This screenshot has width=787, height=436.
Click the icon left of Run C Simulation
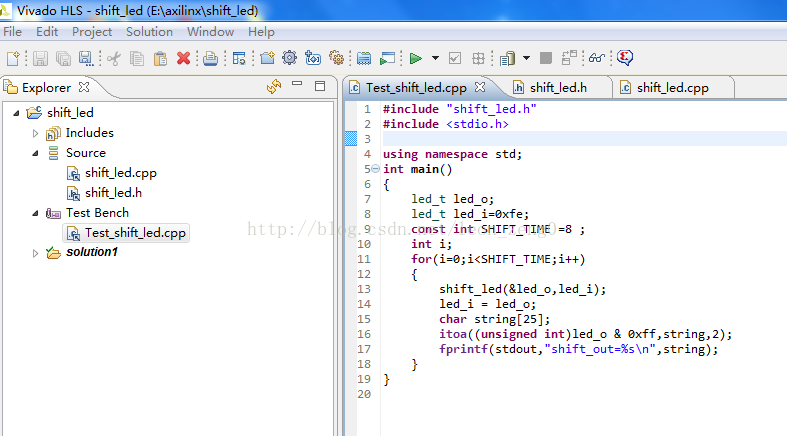click(x=364, y=58)
